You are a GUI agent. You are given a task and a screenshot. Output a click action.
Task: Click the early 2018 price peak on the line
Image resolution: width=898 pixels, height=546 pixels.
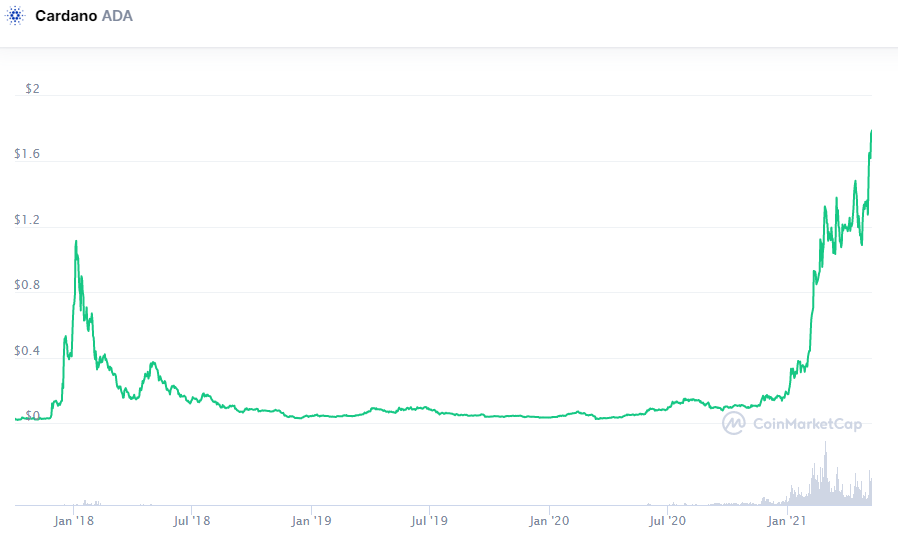[x=75, y=241]
